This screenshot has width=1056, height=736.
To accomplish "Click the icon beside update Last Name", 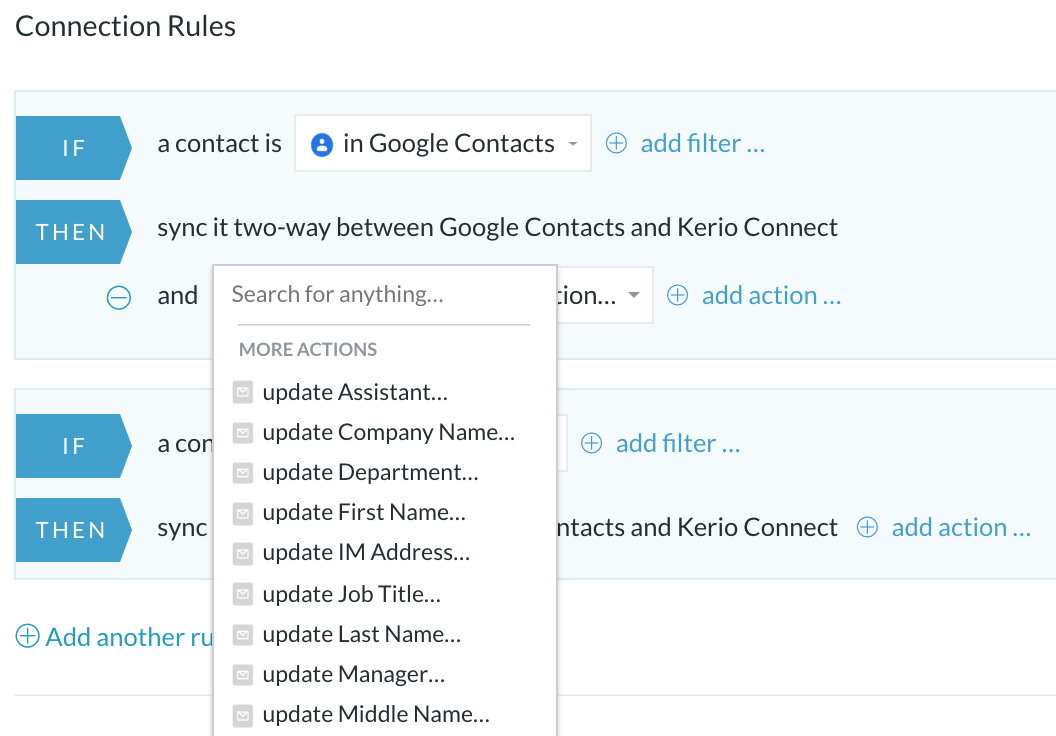I will click(243, 634).
